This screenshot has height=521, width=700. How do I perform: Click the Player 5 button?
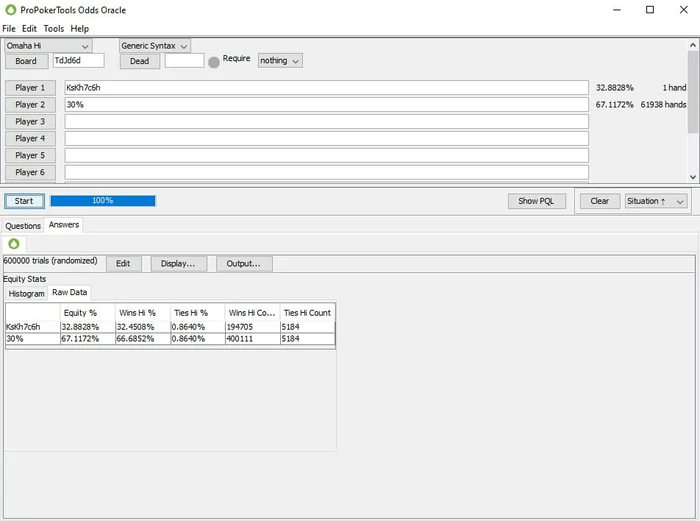tap(30, 155)
